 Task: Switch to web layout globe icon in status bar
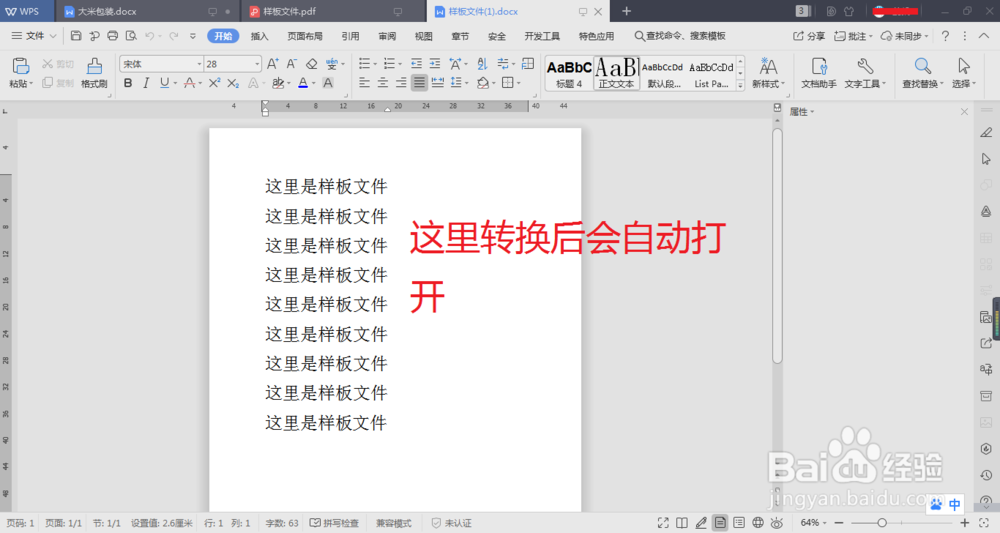tap(758, 523)
